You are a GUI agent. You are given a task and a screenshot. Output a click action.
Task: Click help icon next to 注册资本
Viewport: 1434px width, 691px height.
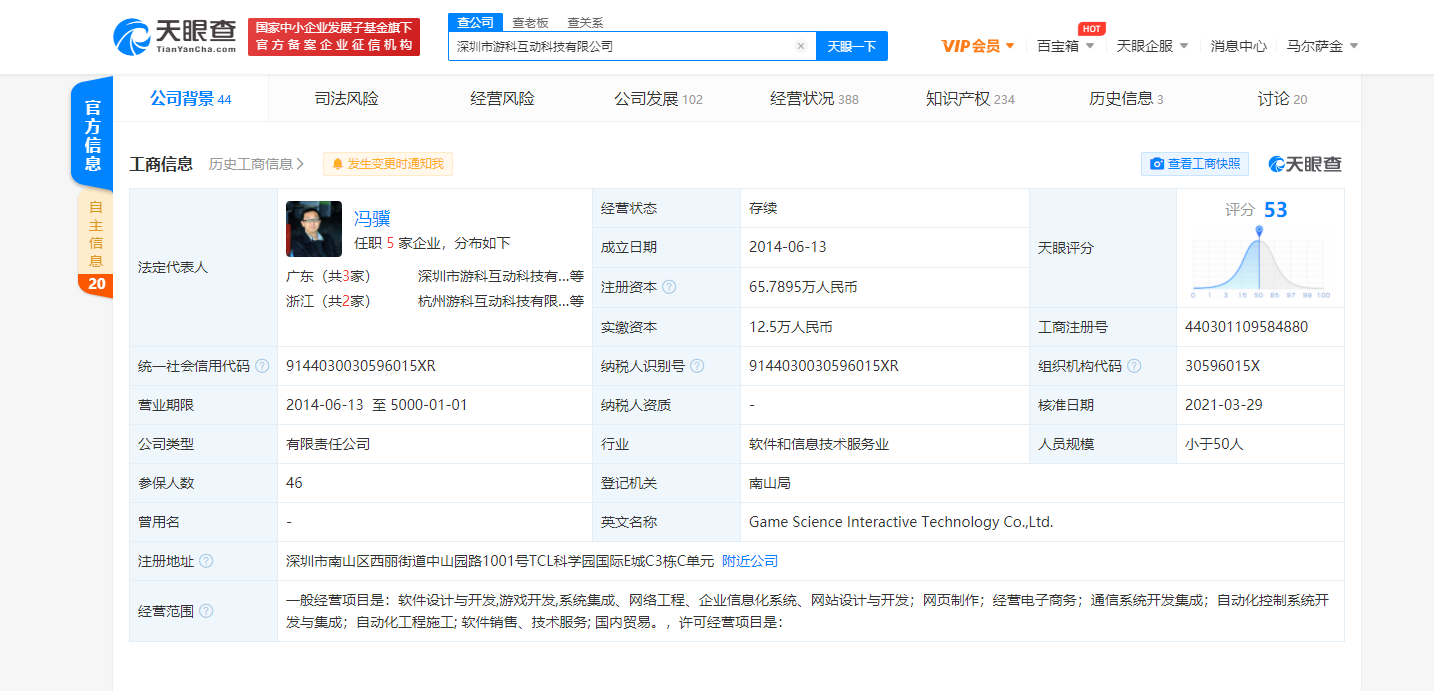point(669,287)
